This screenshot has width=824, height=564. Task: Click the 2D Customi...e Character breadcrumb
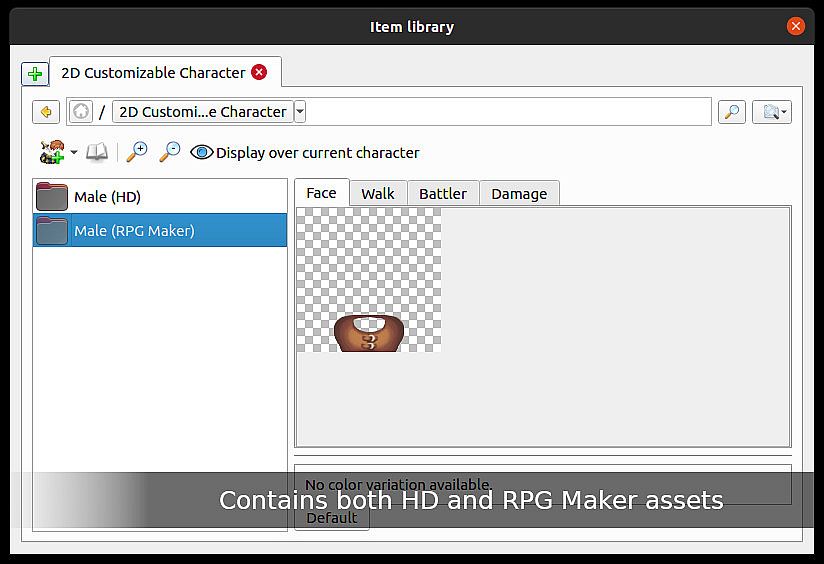click(x=203, y=111)
